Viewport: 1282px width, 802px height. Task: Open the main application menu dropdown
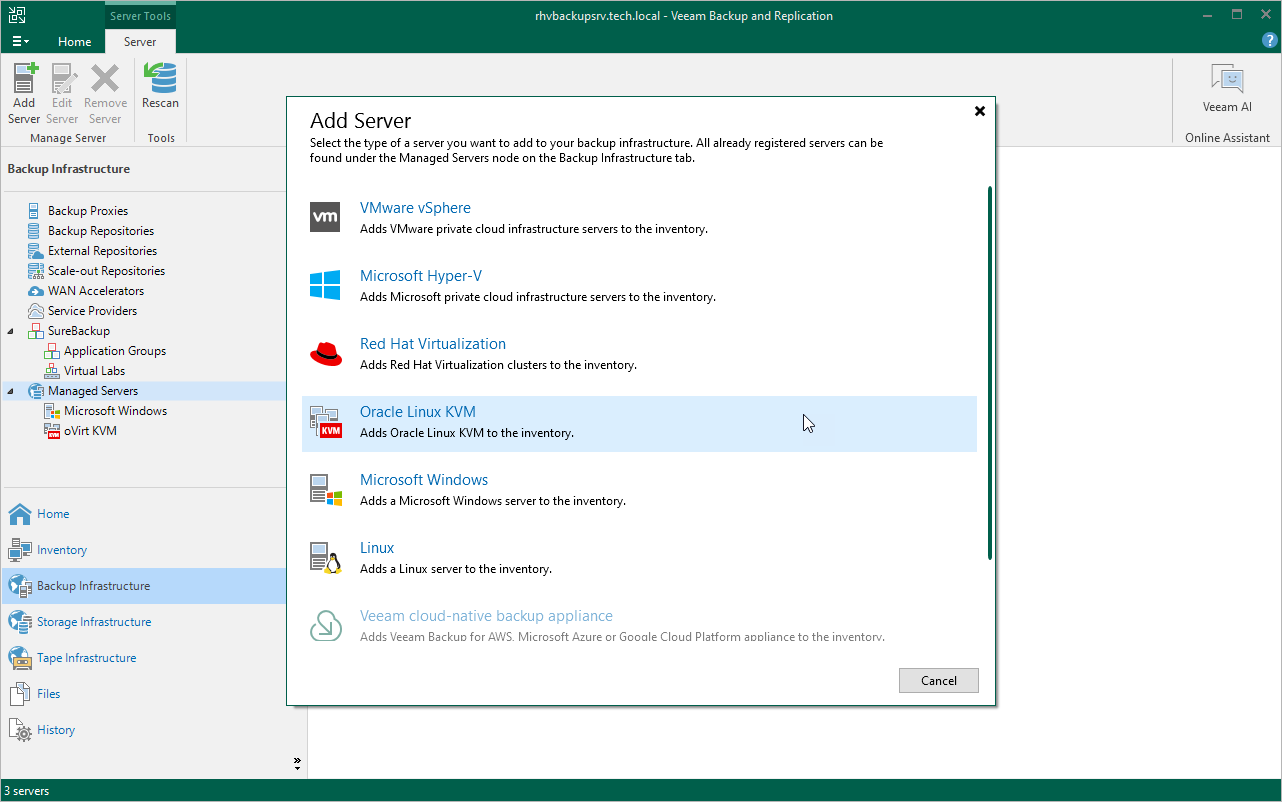point(20,41)
